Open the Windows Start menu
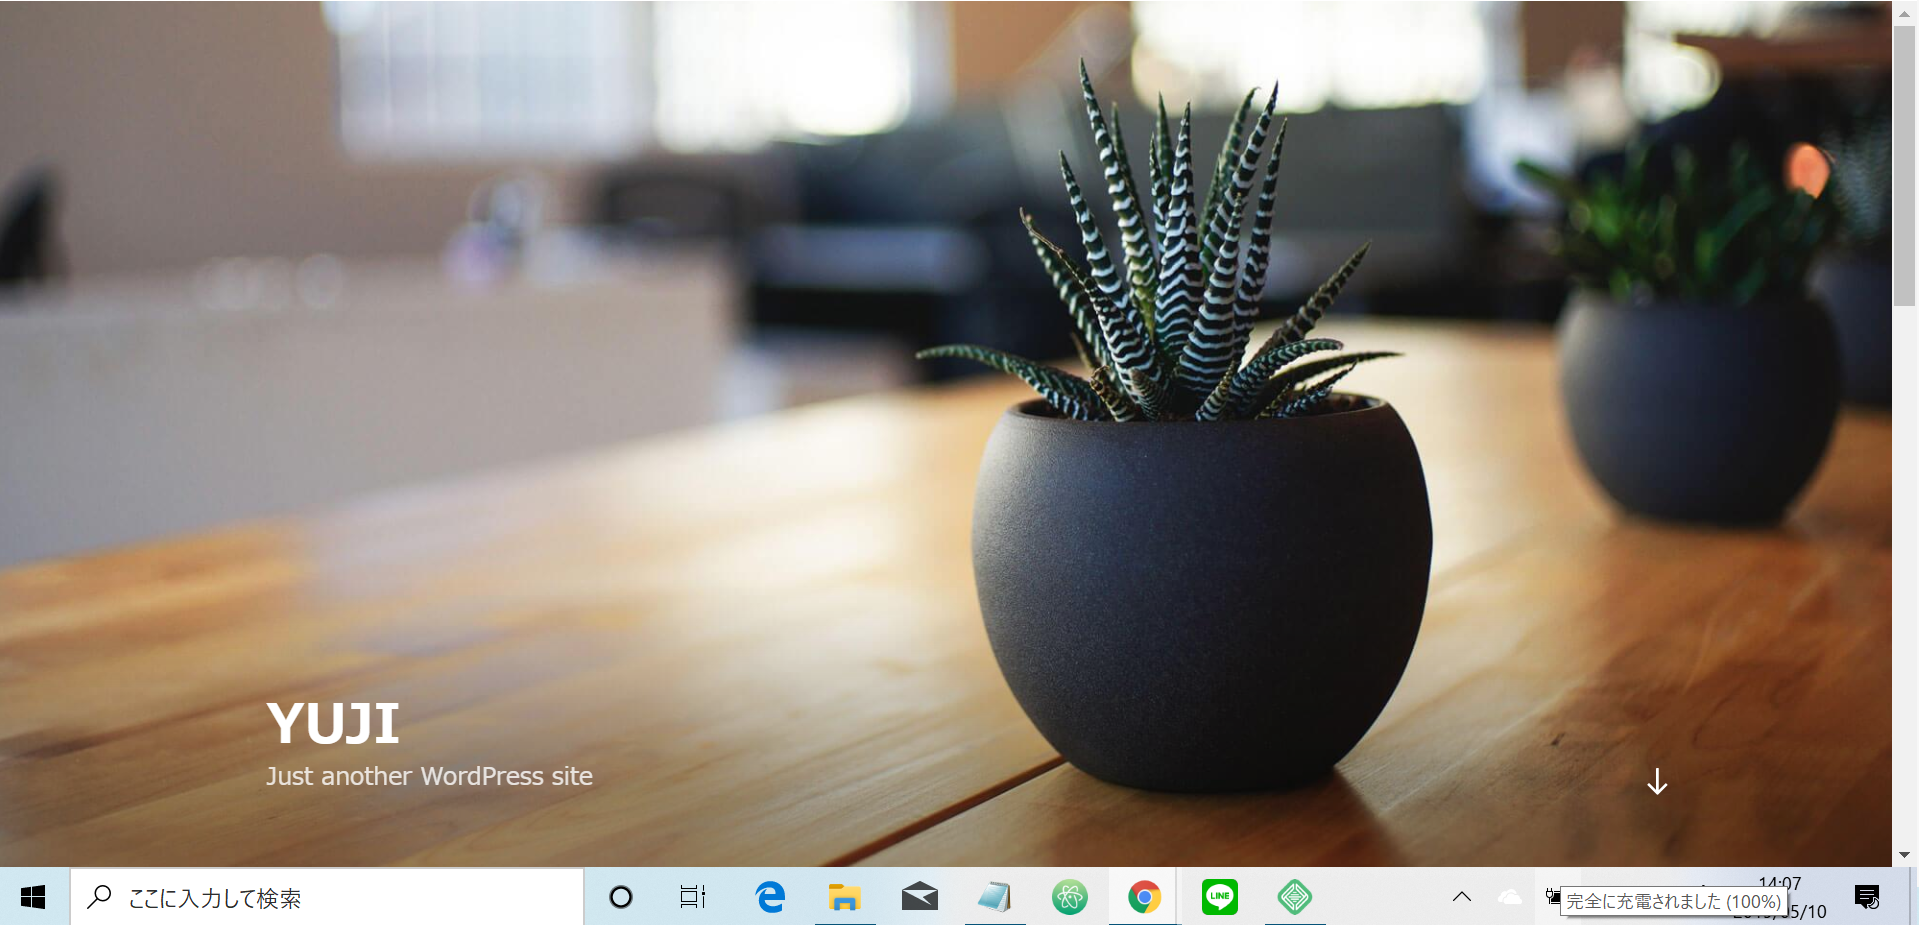This screenshot has height=925, width=1919. 33,897
